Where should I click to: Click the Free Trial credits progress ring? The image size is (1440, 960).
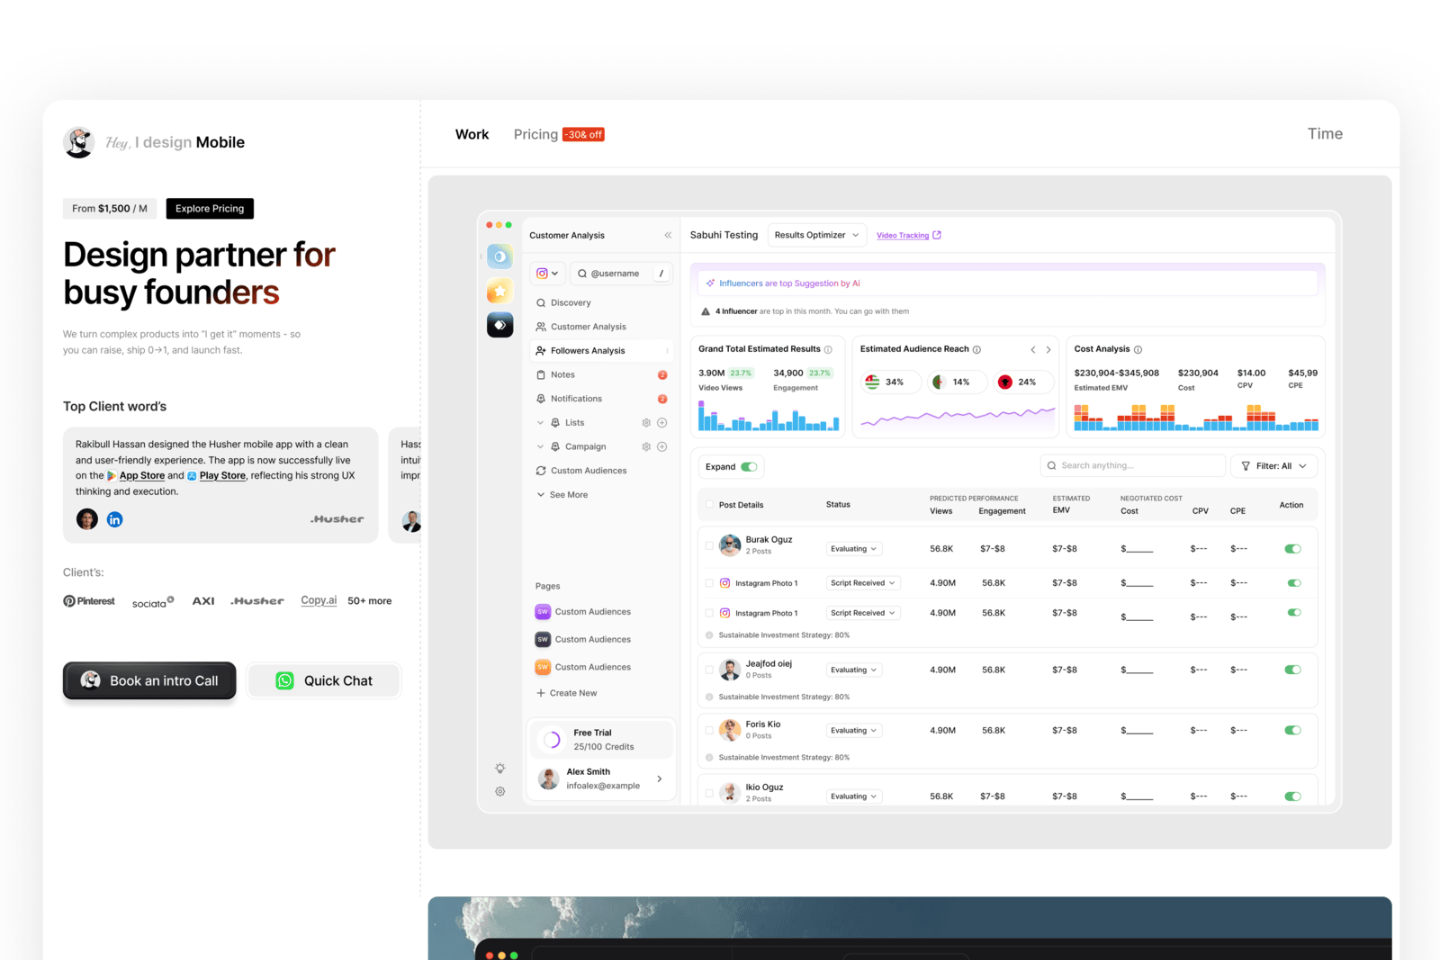(x=552, y=740)
